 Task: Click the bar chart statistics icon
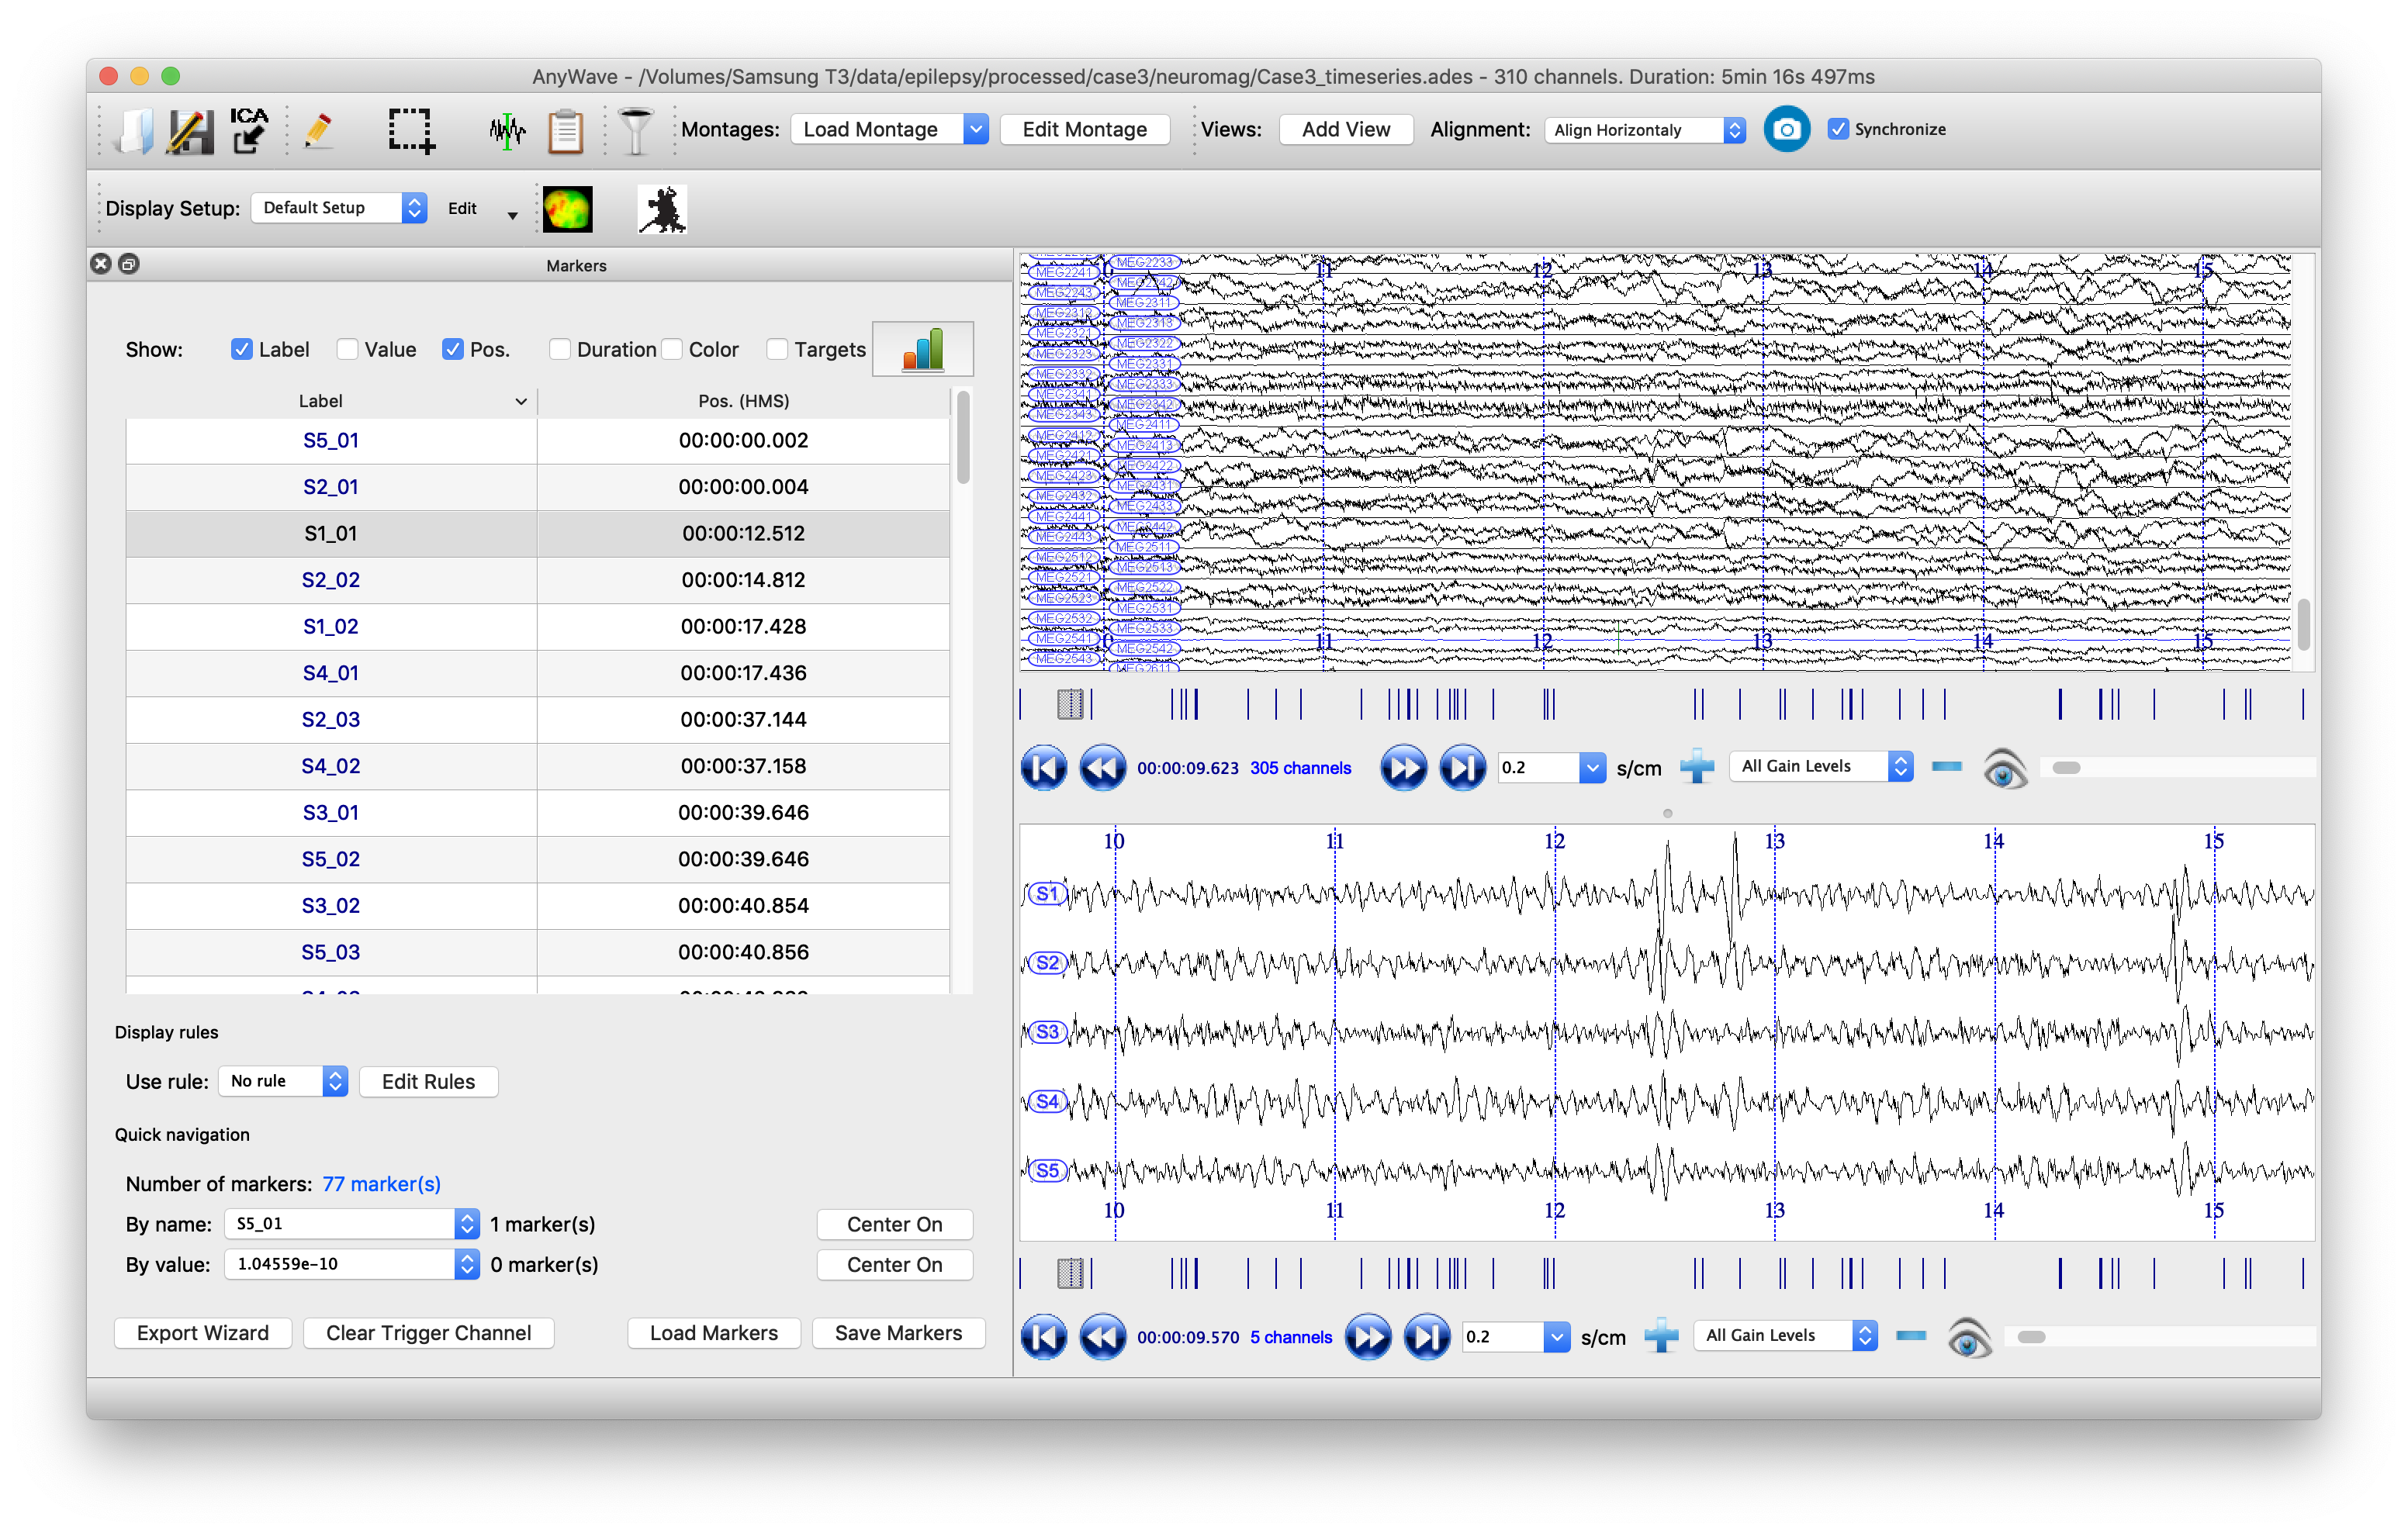point(923,349)
